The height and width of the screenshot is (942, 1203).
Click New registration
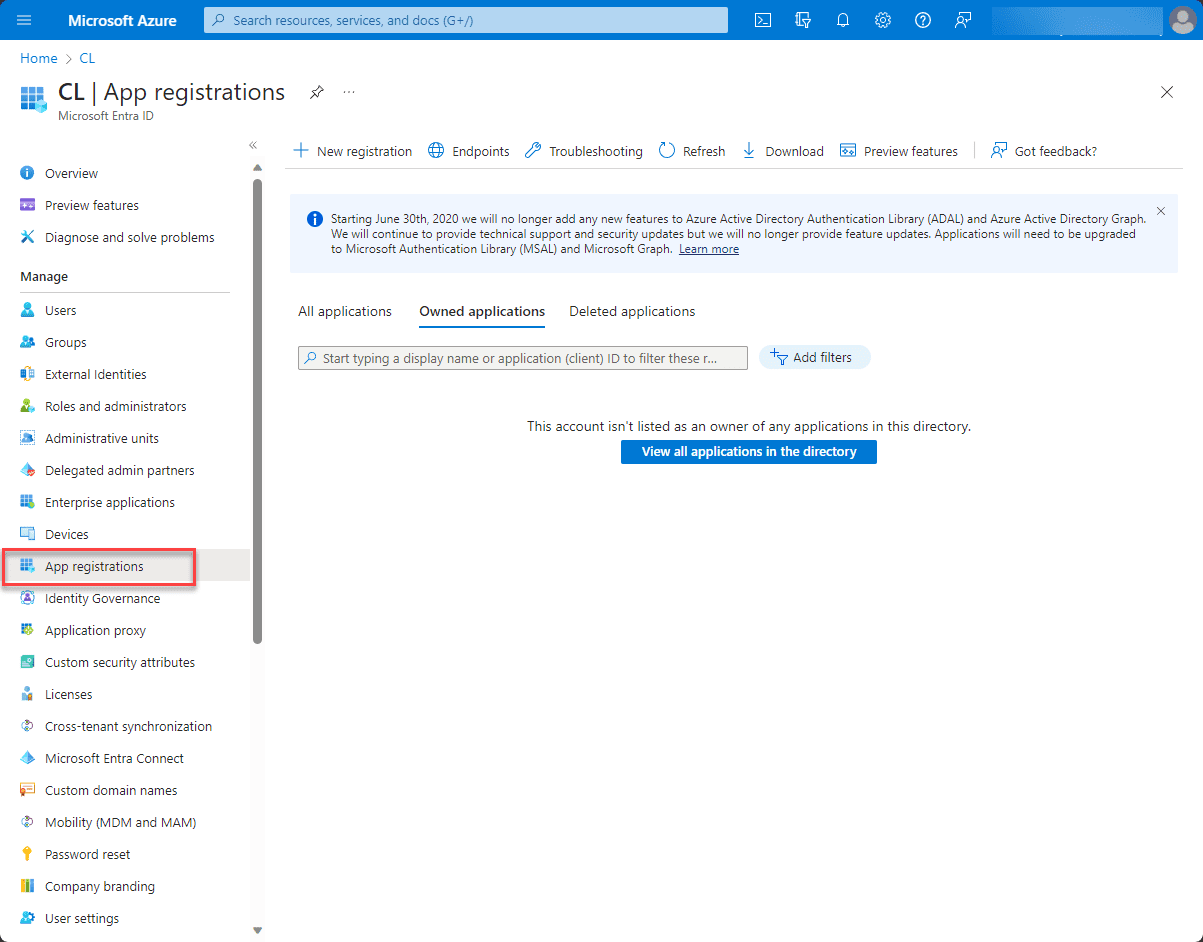[352, 151]
